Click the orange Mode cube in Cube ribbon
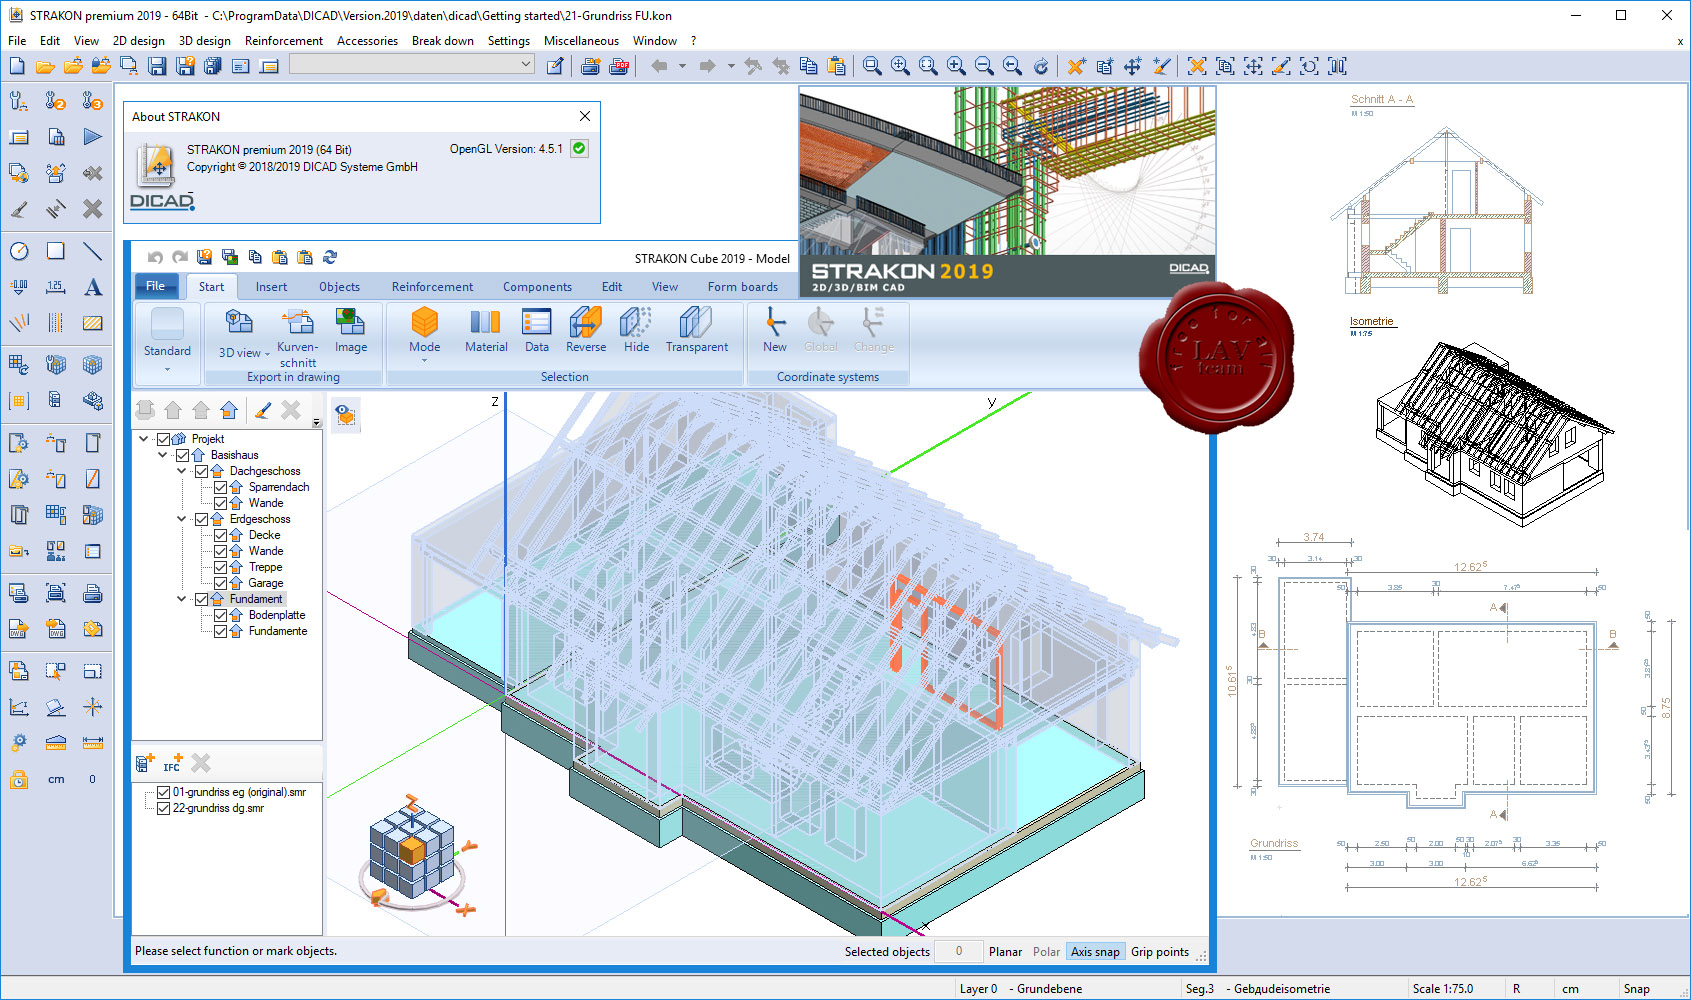 [424, 322]
